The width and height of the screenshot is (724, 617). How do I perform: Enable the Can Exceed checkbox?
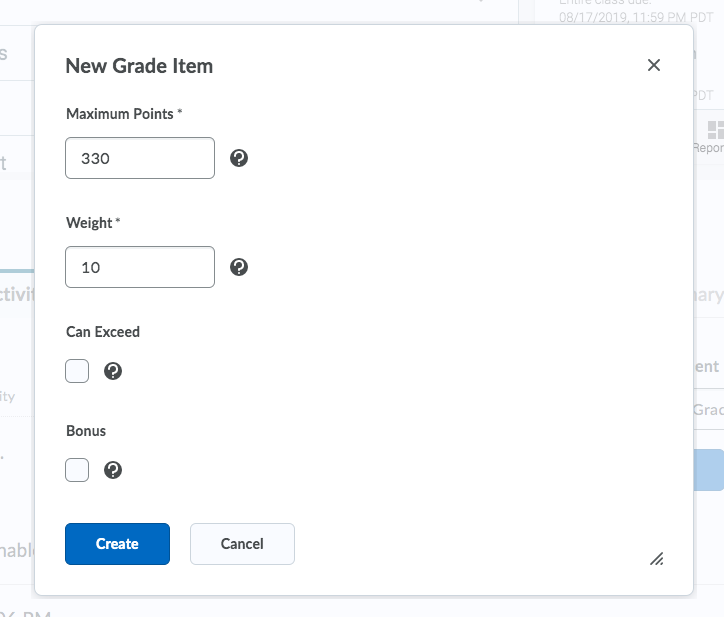pos(77,371)
